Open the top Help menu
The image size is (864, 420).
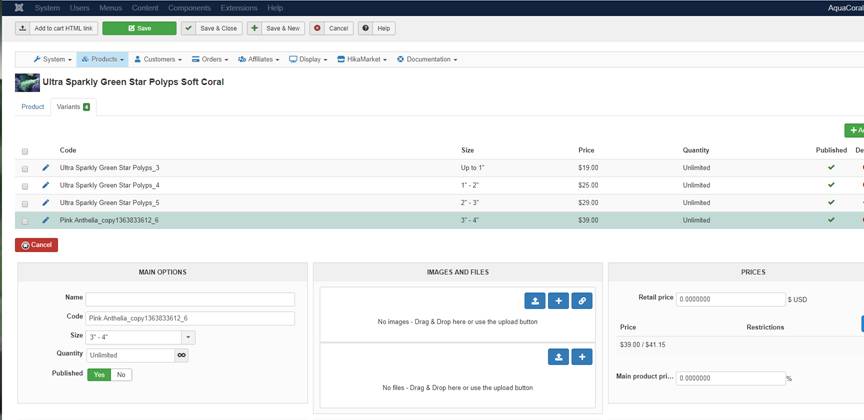pos(275,8)
